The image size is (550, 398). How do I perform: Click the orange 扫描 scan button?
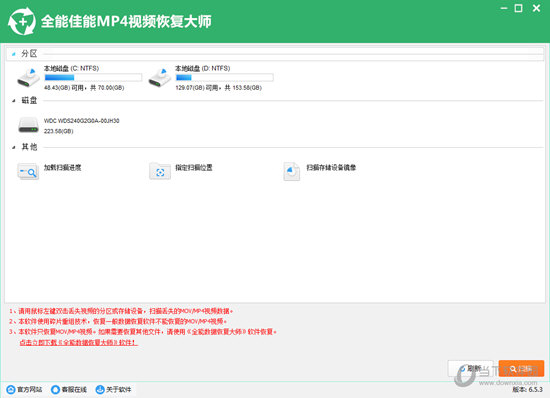521,369
